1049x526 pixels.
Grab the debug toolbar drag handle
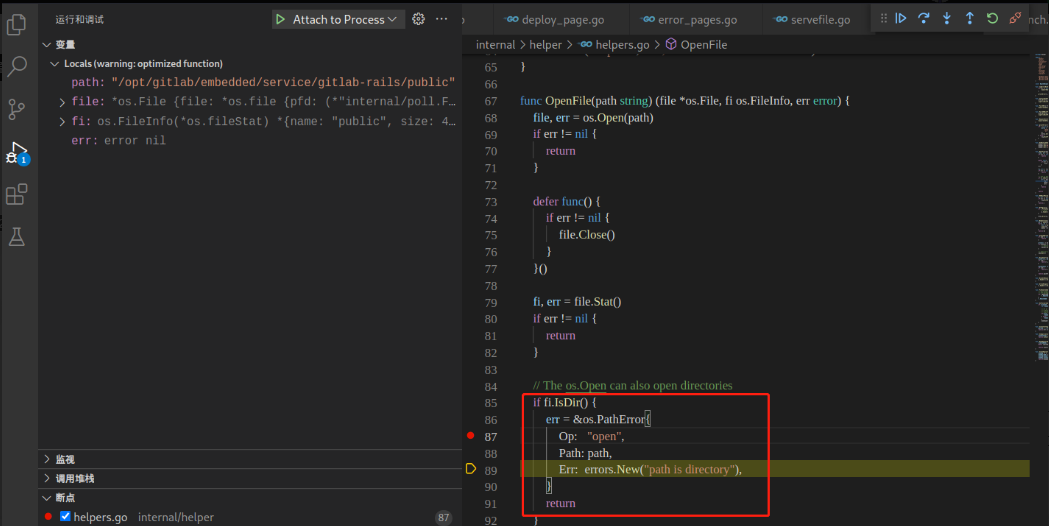(x=884, y=18)
